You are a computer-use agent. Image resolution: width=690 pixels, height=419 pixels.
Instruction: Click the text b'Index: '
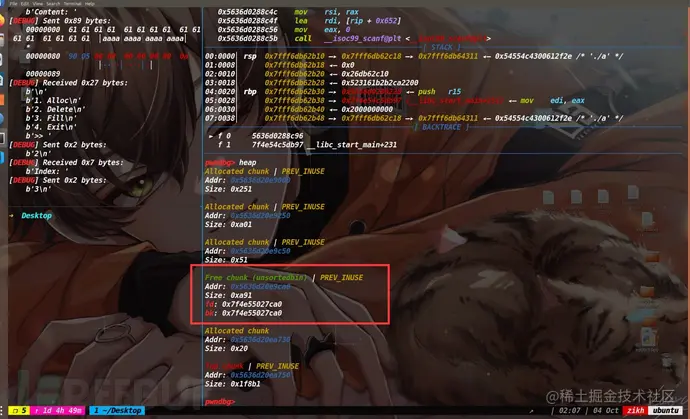[x=47, y=171]
